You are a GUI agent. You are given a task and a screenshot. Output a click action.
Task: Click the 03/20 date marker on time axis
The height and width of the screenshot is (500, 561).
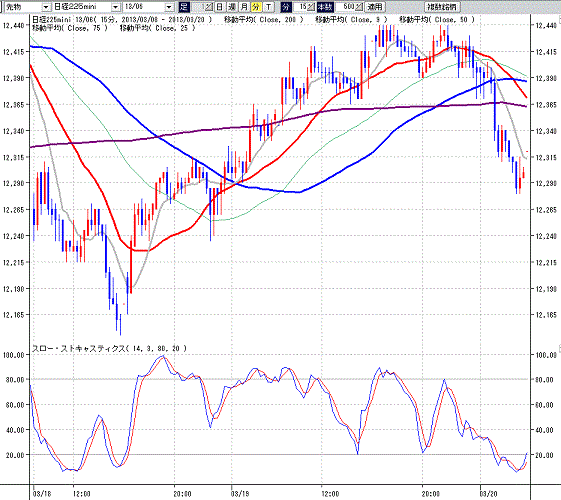(x=488, y=494)
